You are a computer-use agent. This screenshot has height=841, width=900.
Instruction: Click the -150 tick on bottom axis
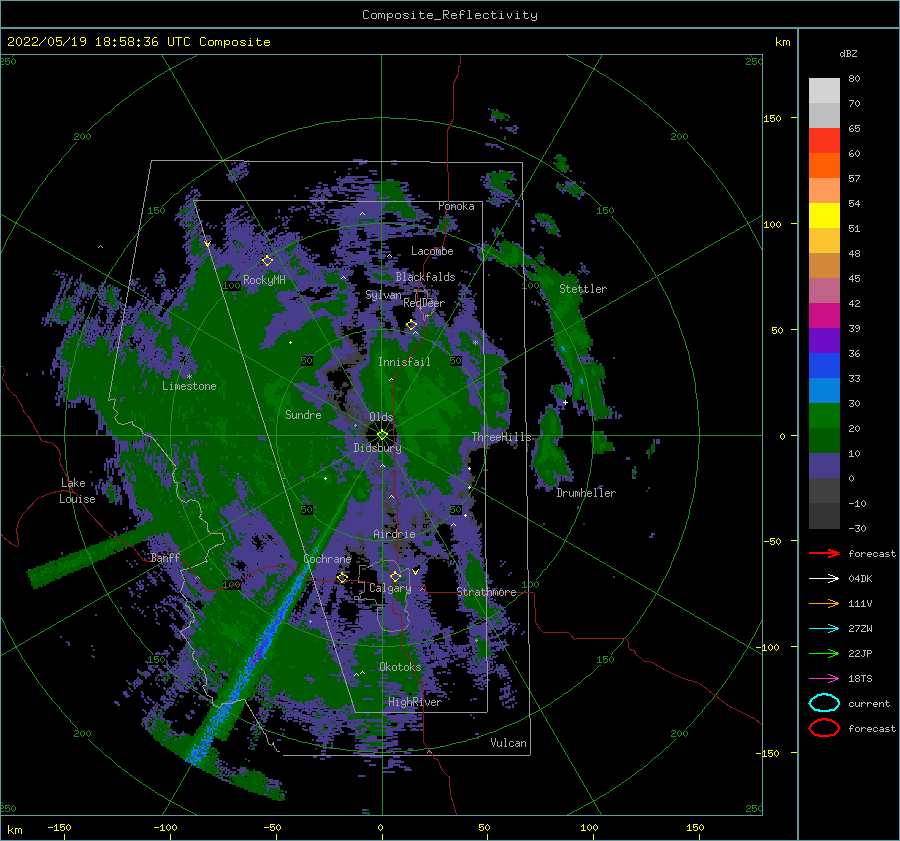tap(59, 827)
